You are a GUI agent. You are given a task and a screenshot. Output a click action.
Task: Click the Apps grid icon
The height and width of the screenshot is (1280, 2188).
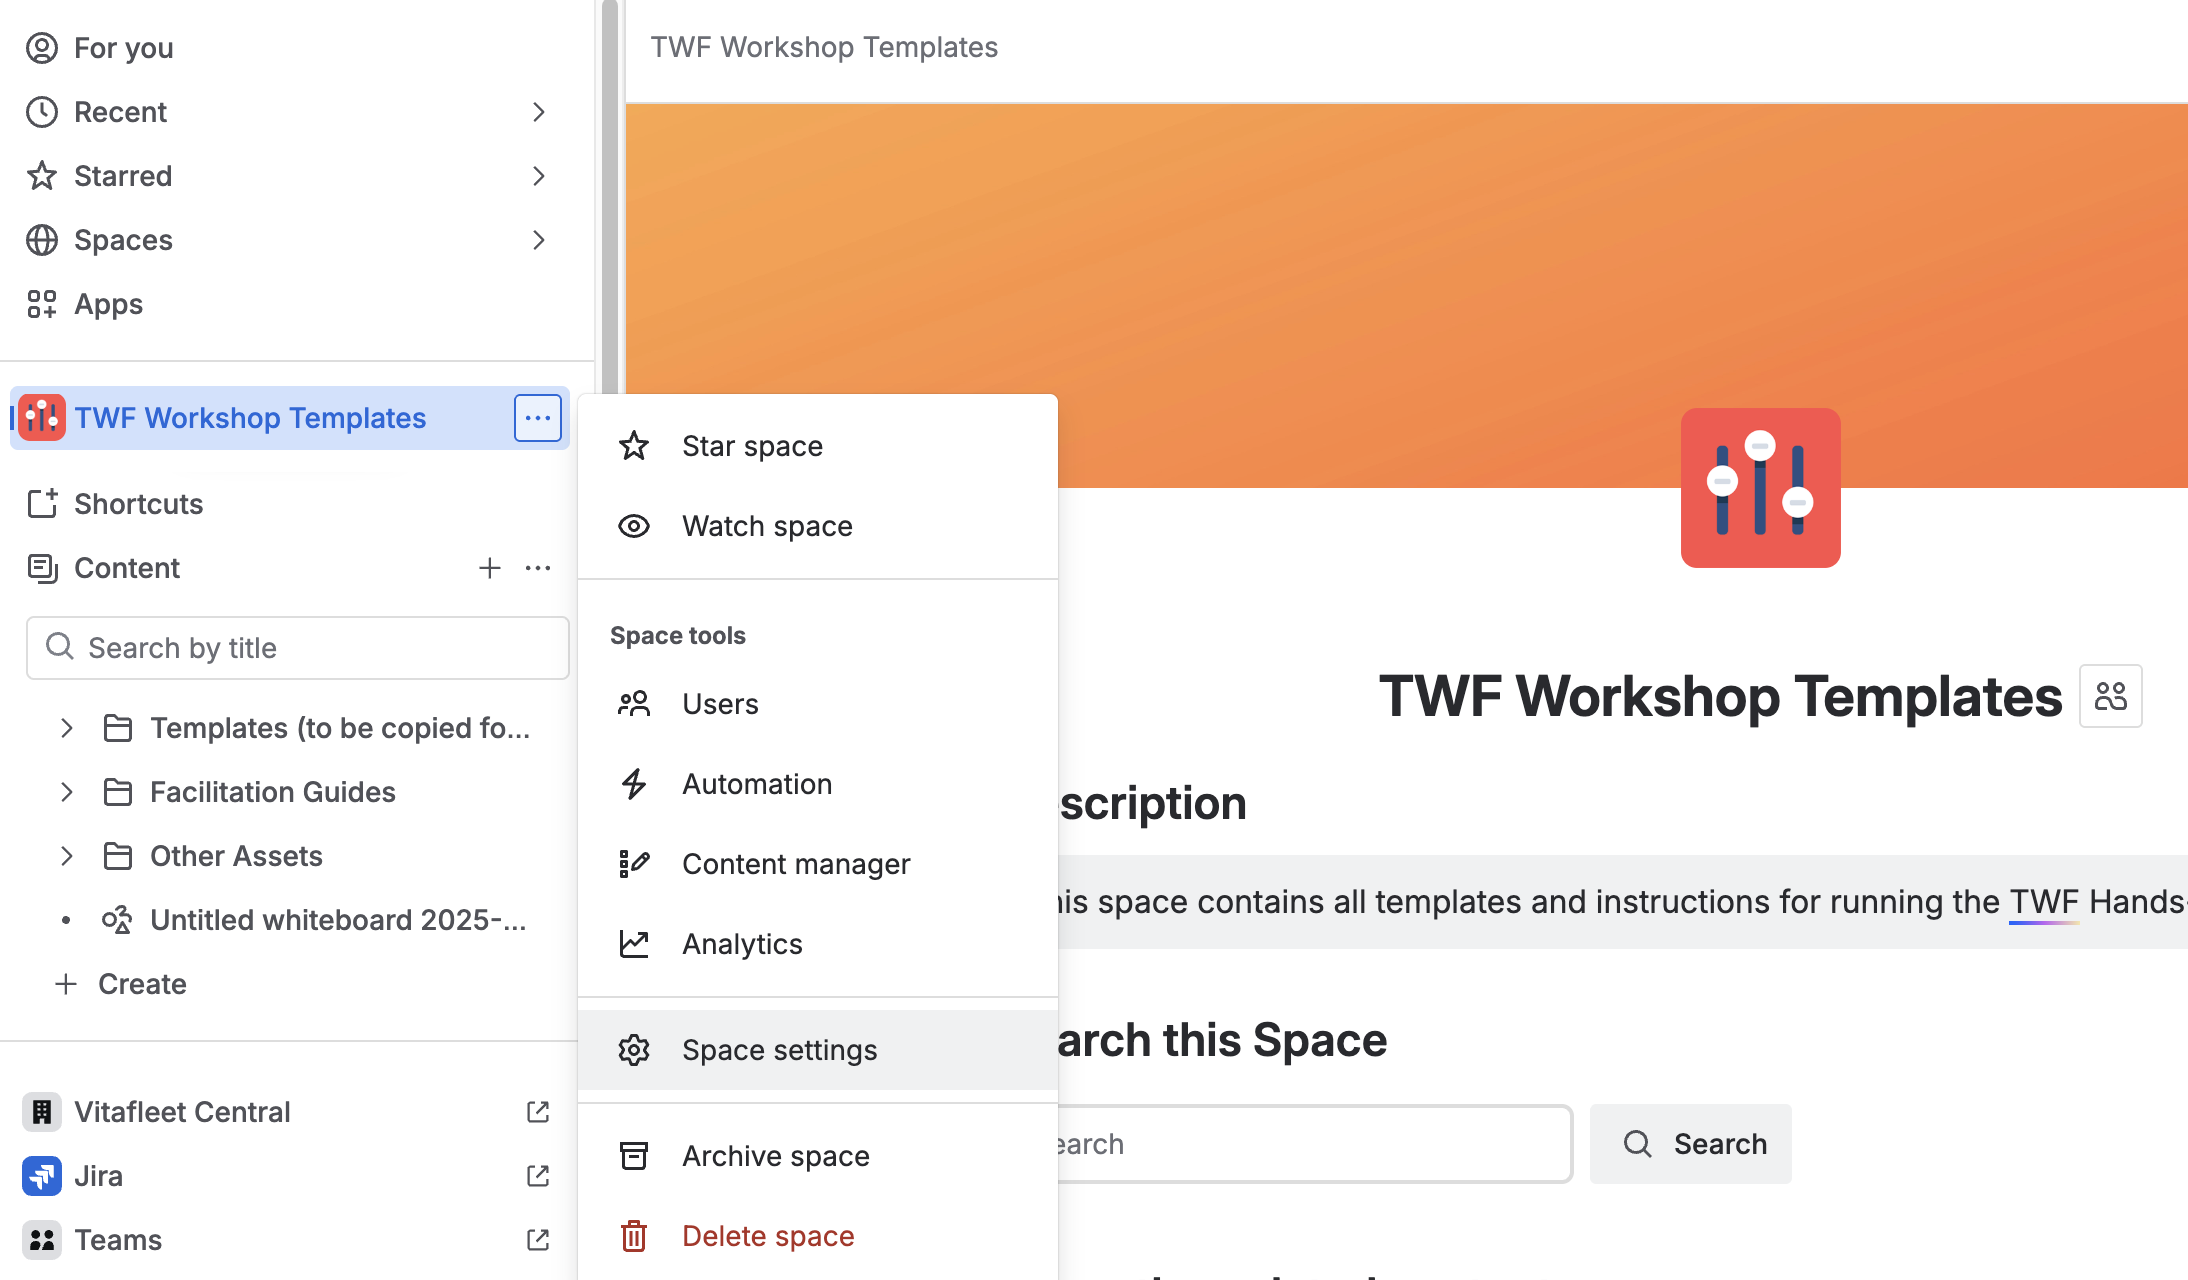pyautogui.click(x=42, y=304)
